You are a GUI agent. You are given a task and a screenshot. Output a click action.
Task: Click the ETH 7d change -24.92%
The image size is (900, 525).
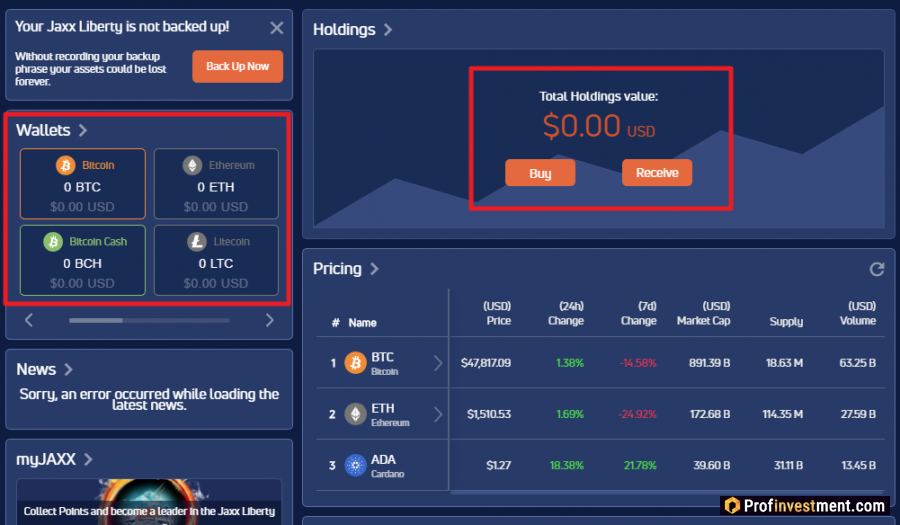click(x=638, y=414)
